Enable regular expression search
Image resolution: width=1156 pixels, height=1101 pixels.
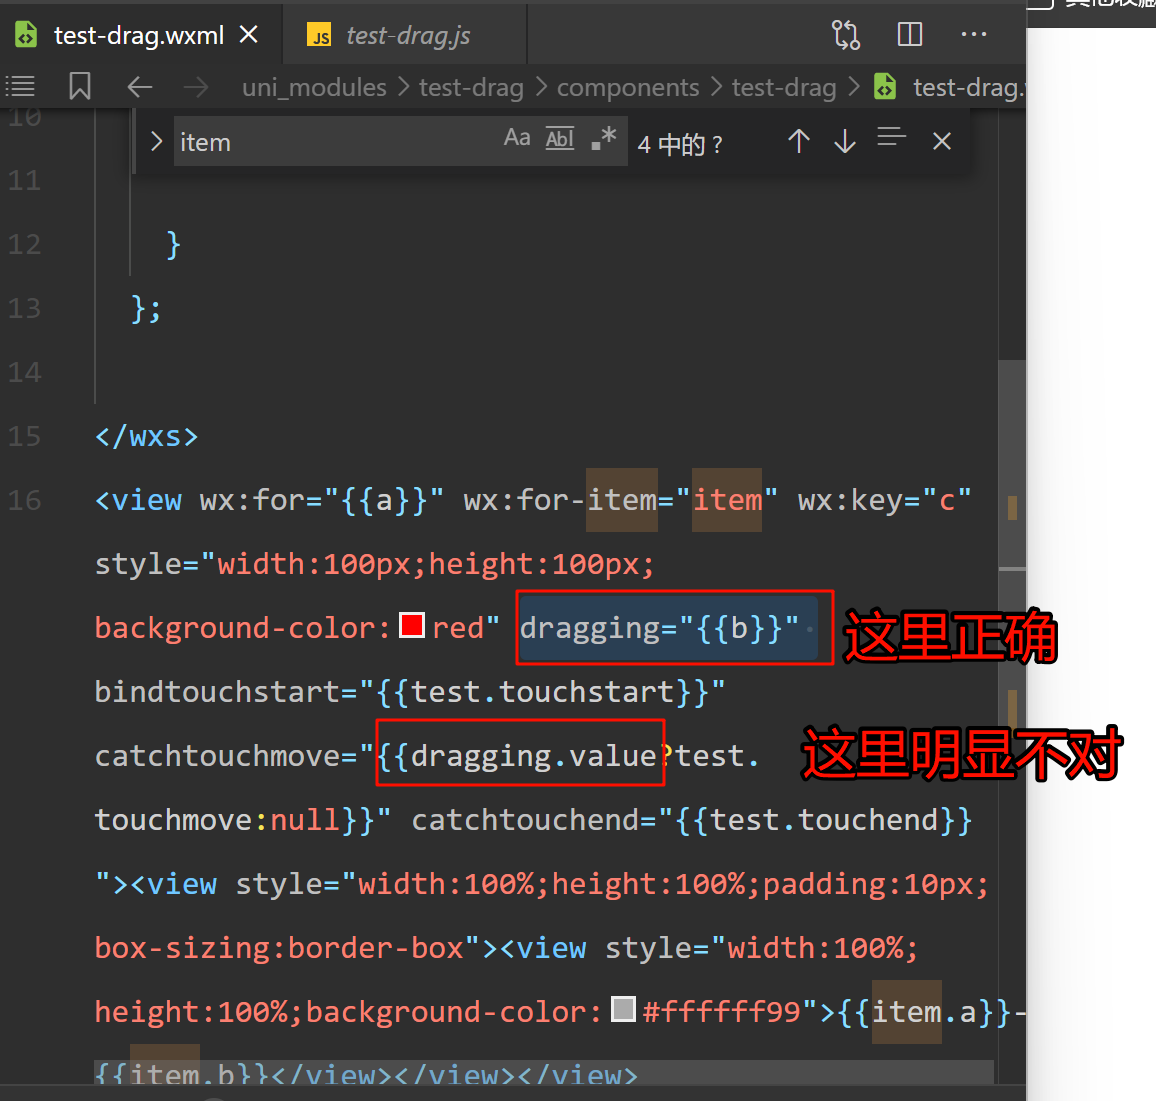[603, 139]
